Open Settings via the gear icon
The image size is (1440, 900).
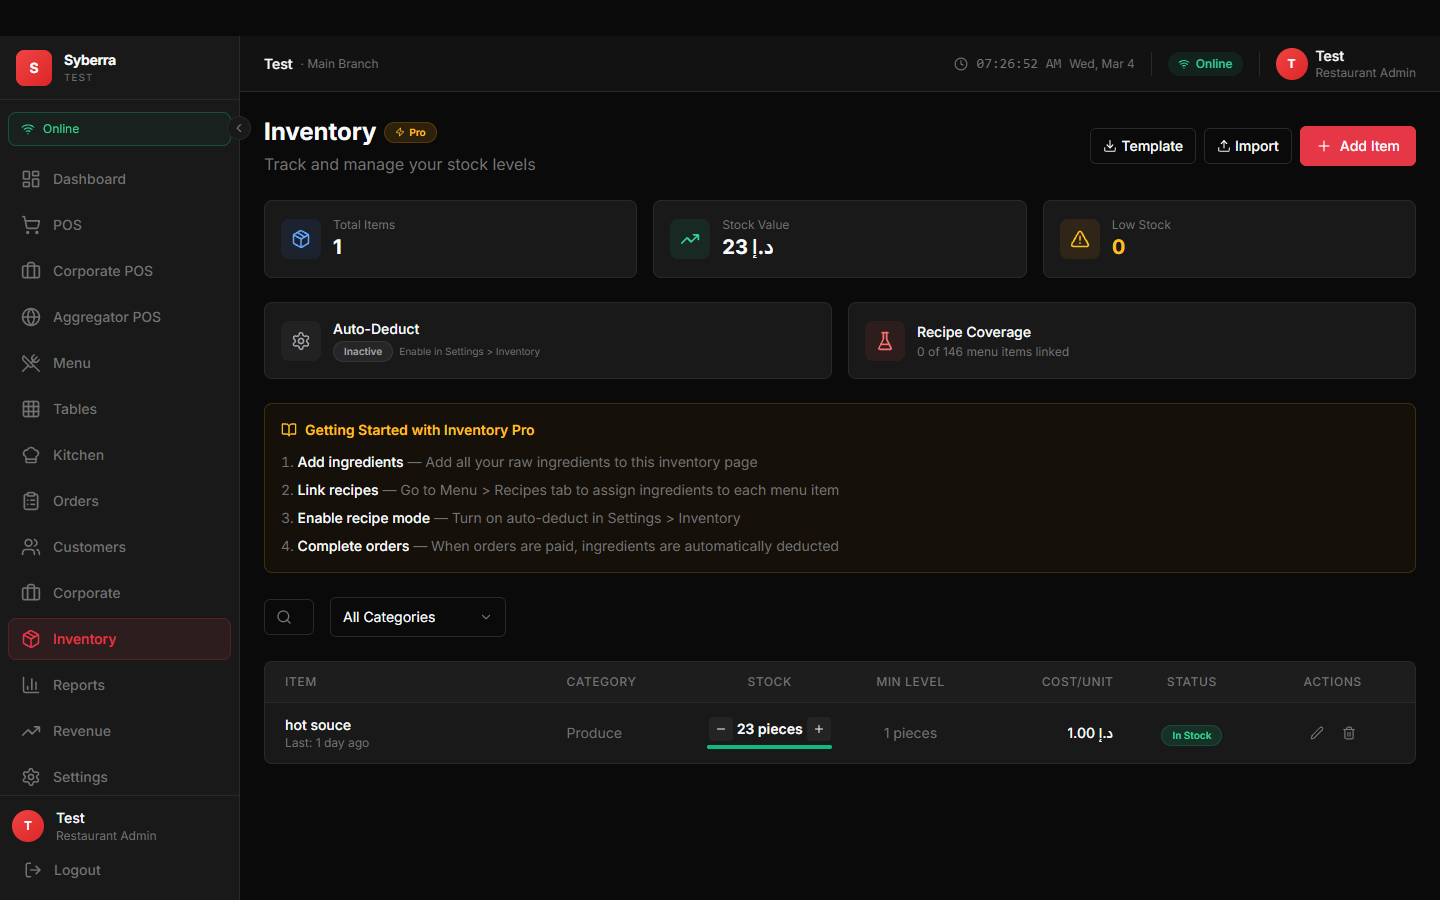32,777
